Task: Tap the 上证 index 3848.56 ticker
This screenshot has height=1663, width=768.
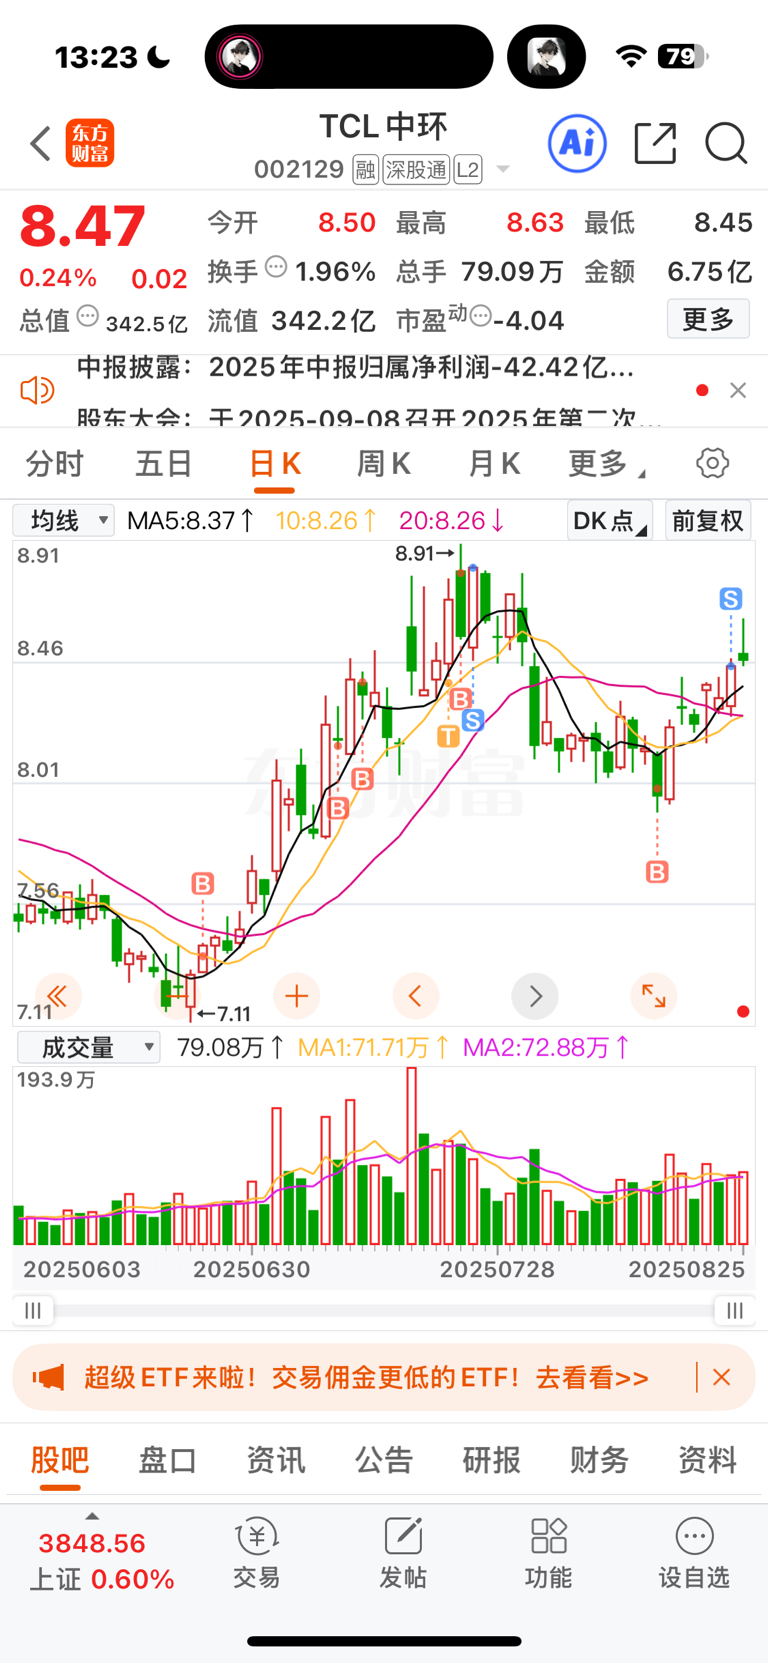Action: [101, 1561]
